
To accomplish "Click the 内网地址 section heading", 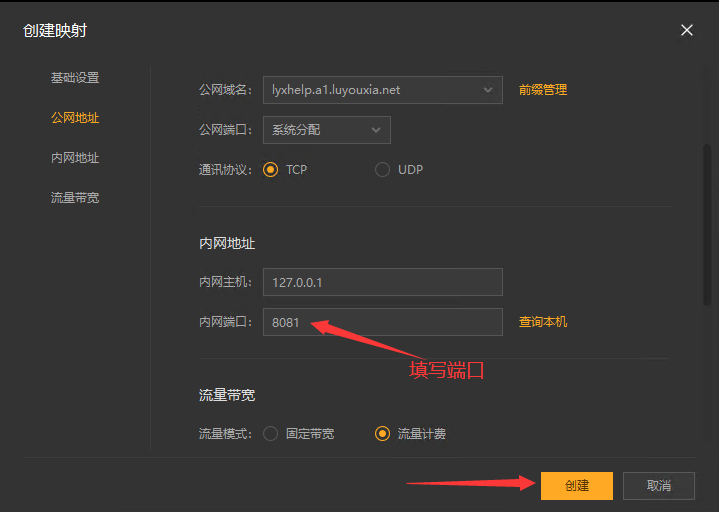I will click(x=227, y=243).
